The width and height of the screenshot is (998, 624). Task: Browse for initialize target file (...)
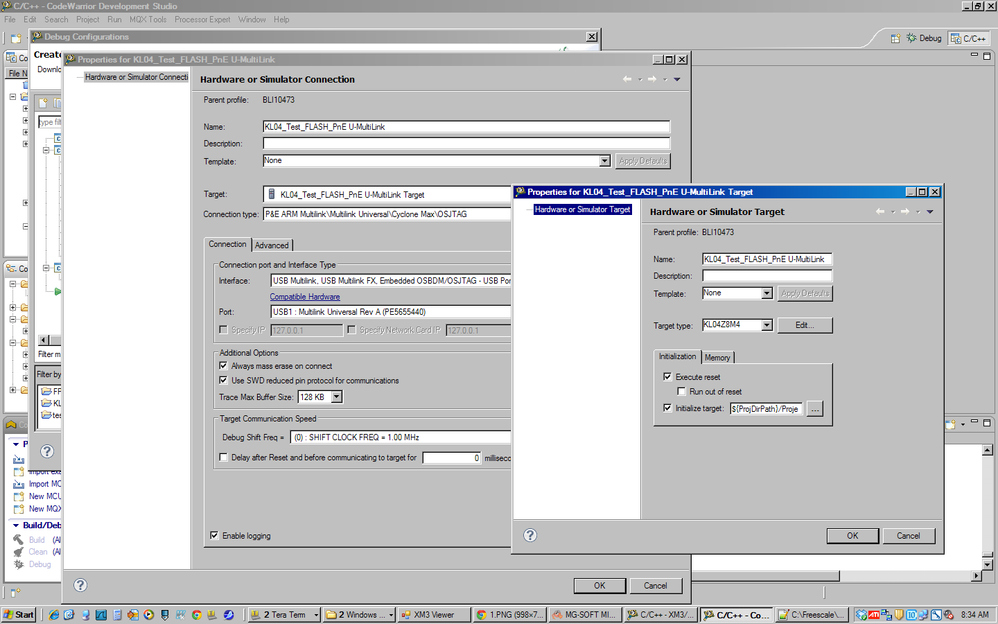[815, 409]
